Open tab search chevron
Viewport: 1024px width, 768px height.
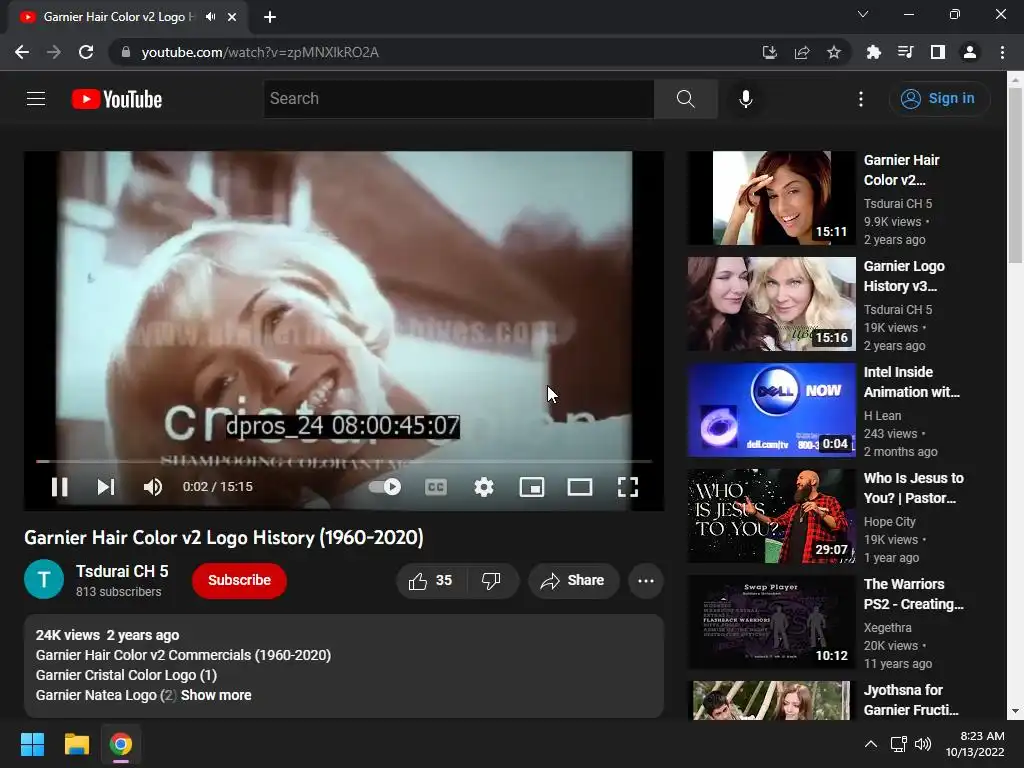coord(863,14)
